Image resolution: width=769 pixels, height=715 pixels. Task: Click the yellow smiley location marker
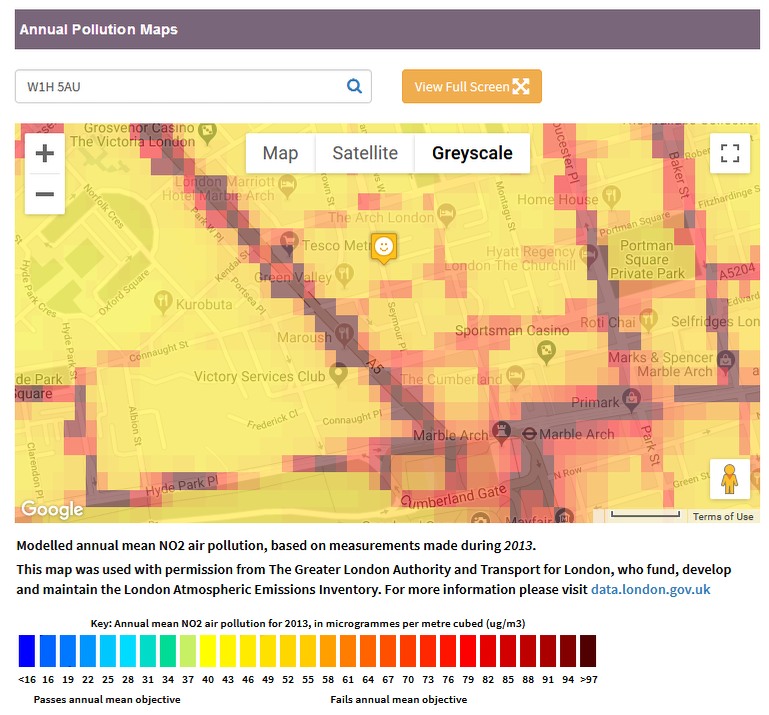click(x=383, y=246)
